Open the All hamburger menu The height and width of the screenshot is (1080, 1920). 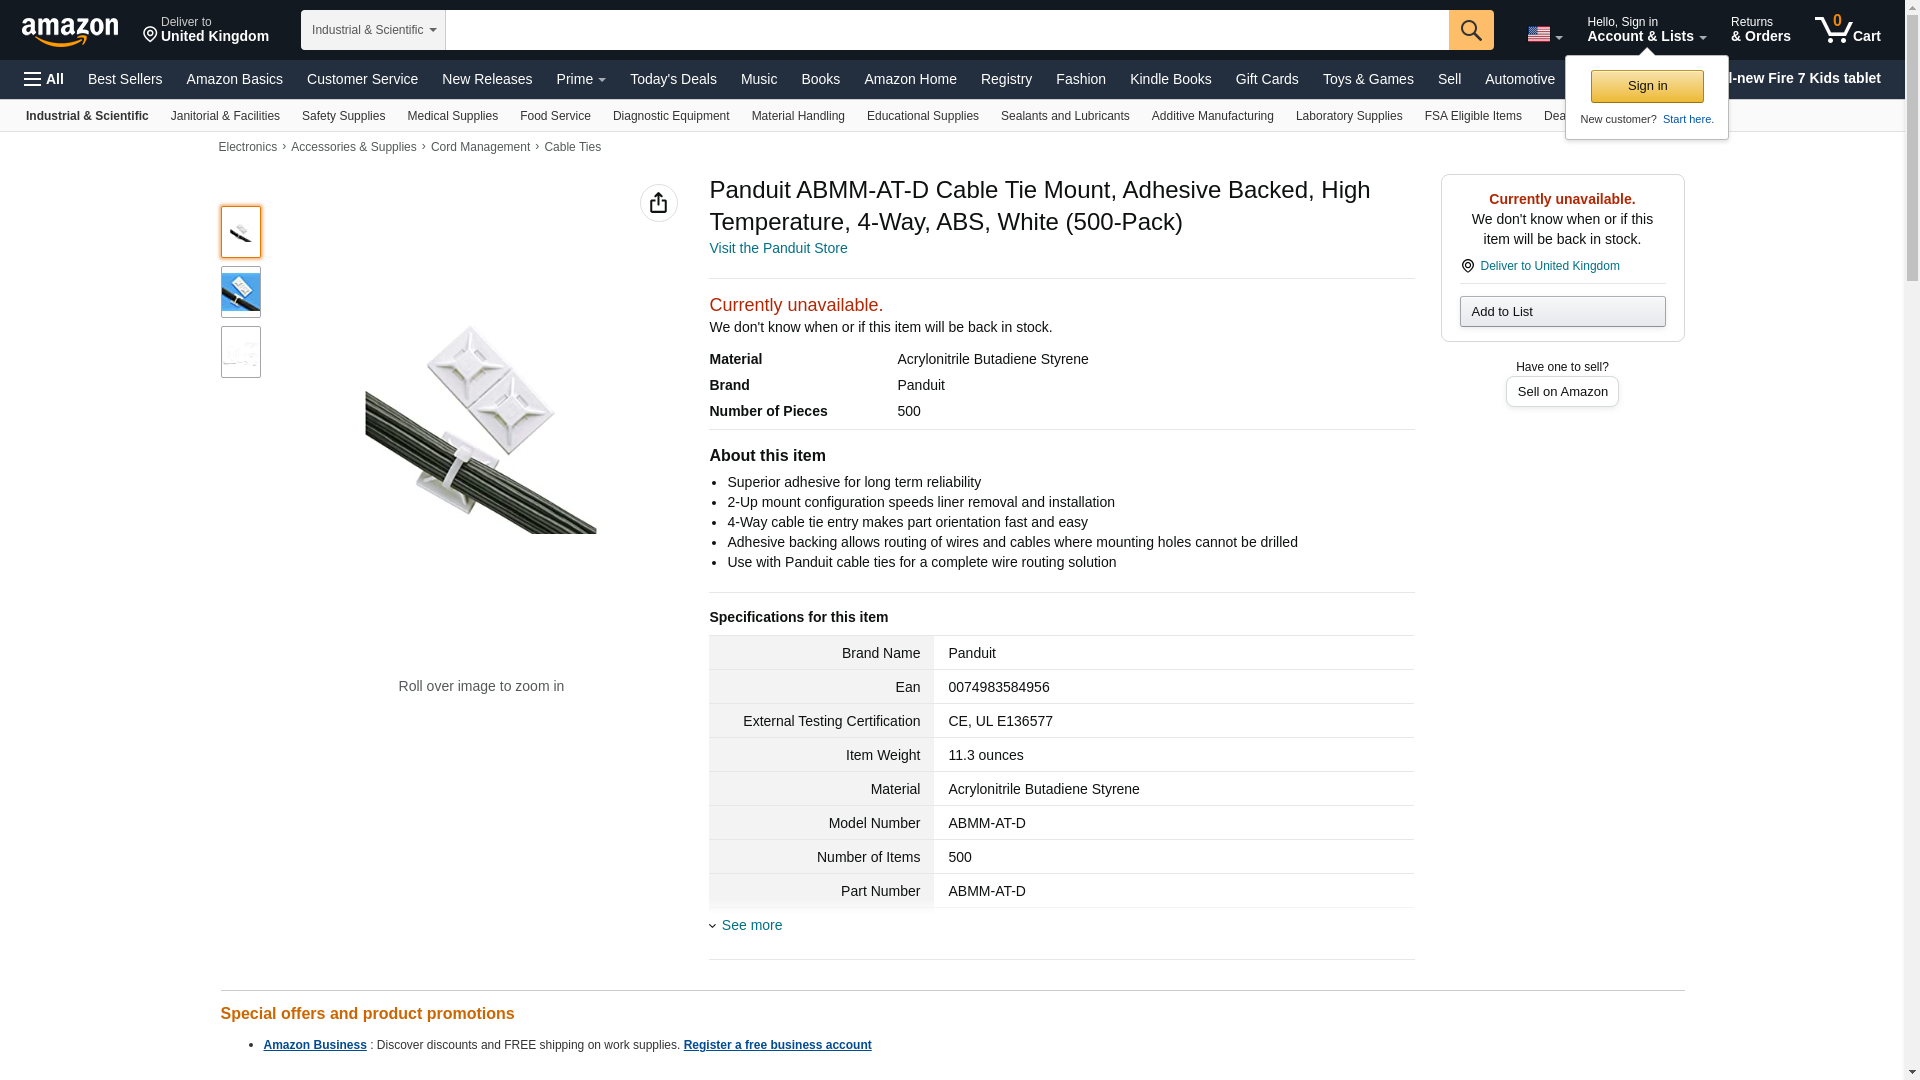pyautogui.click(x=44, y=79)
